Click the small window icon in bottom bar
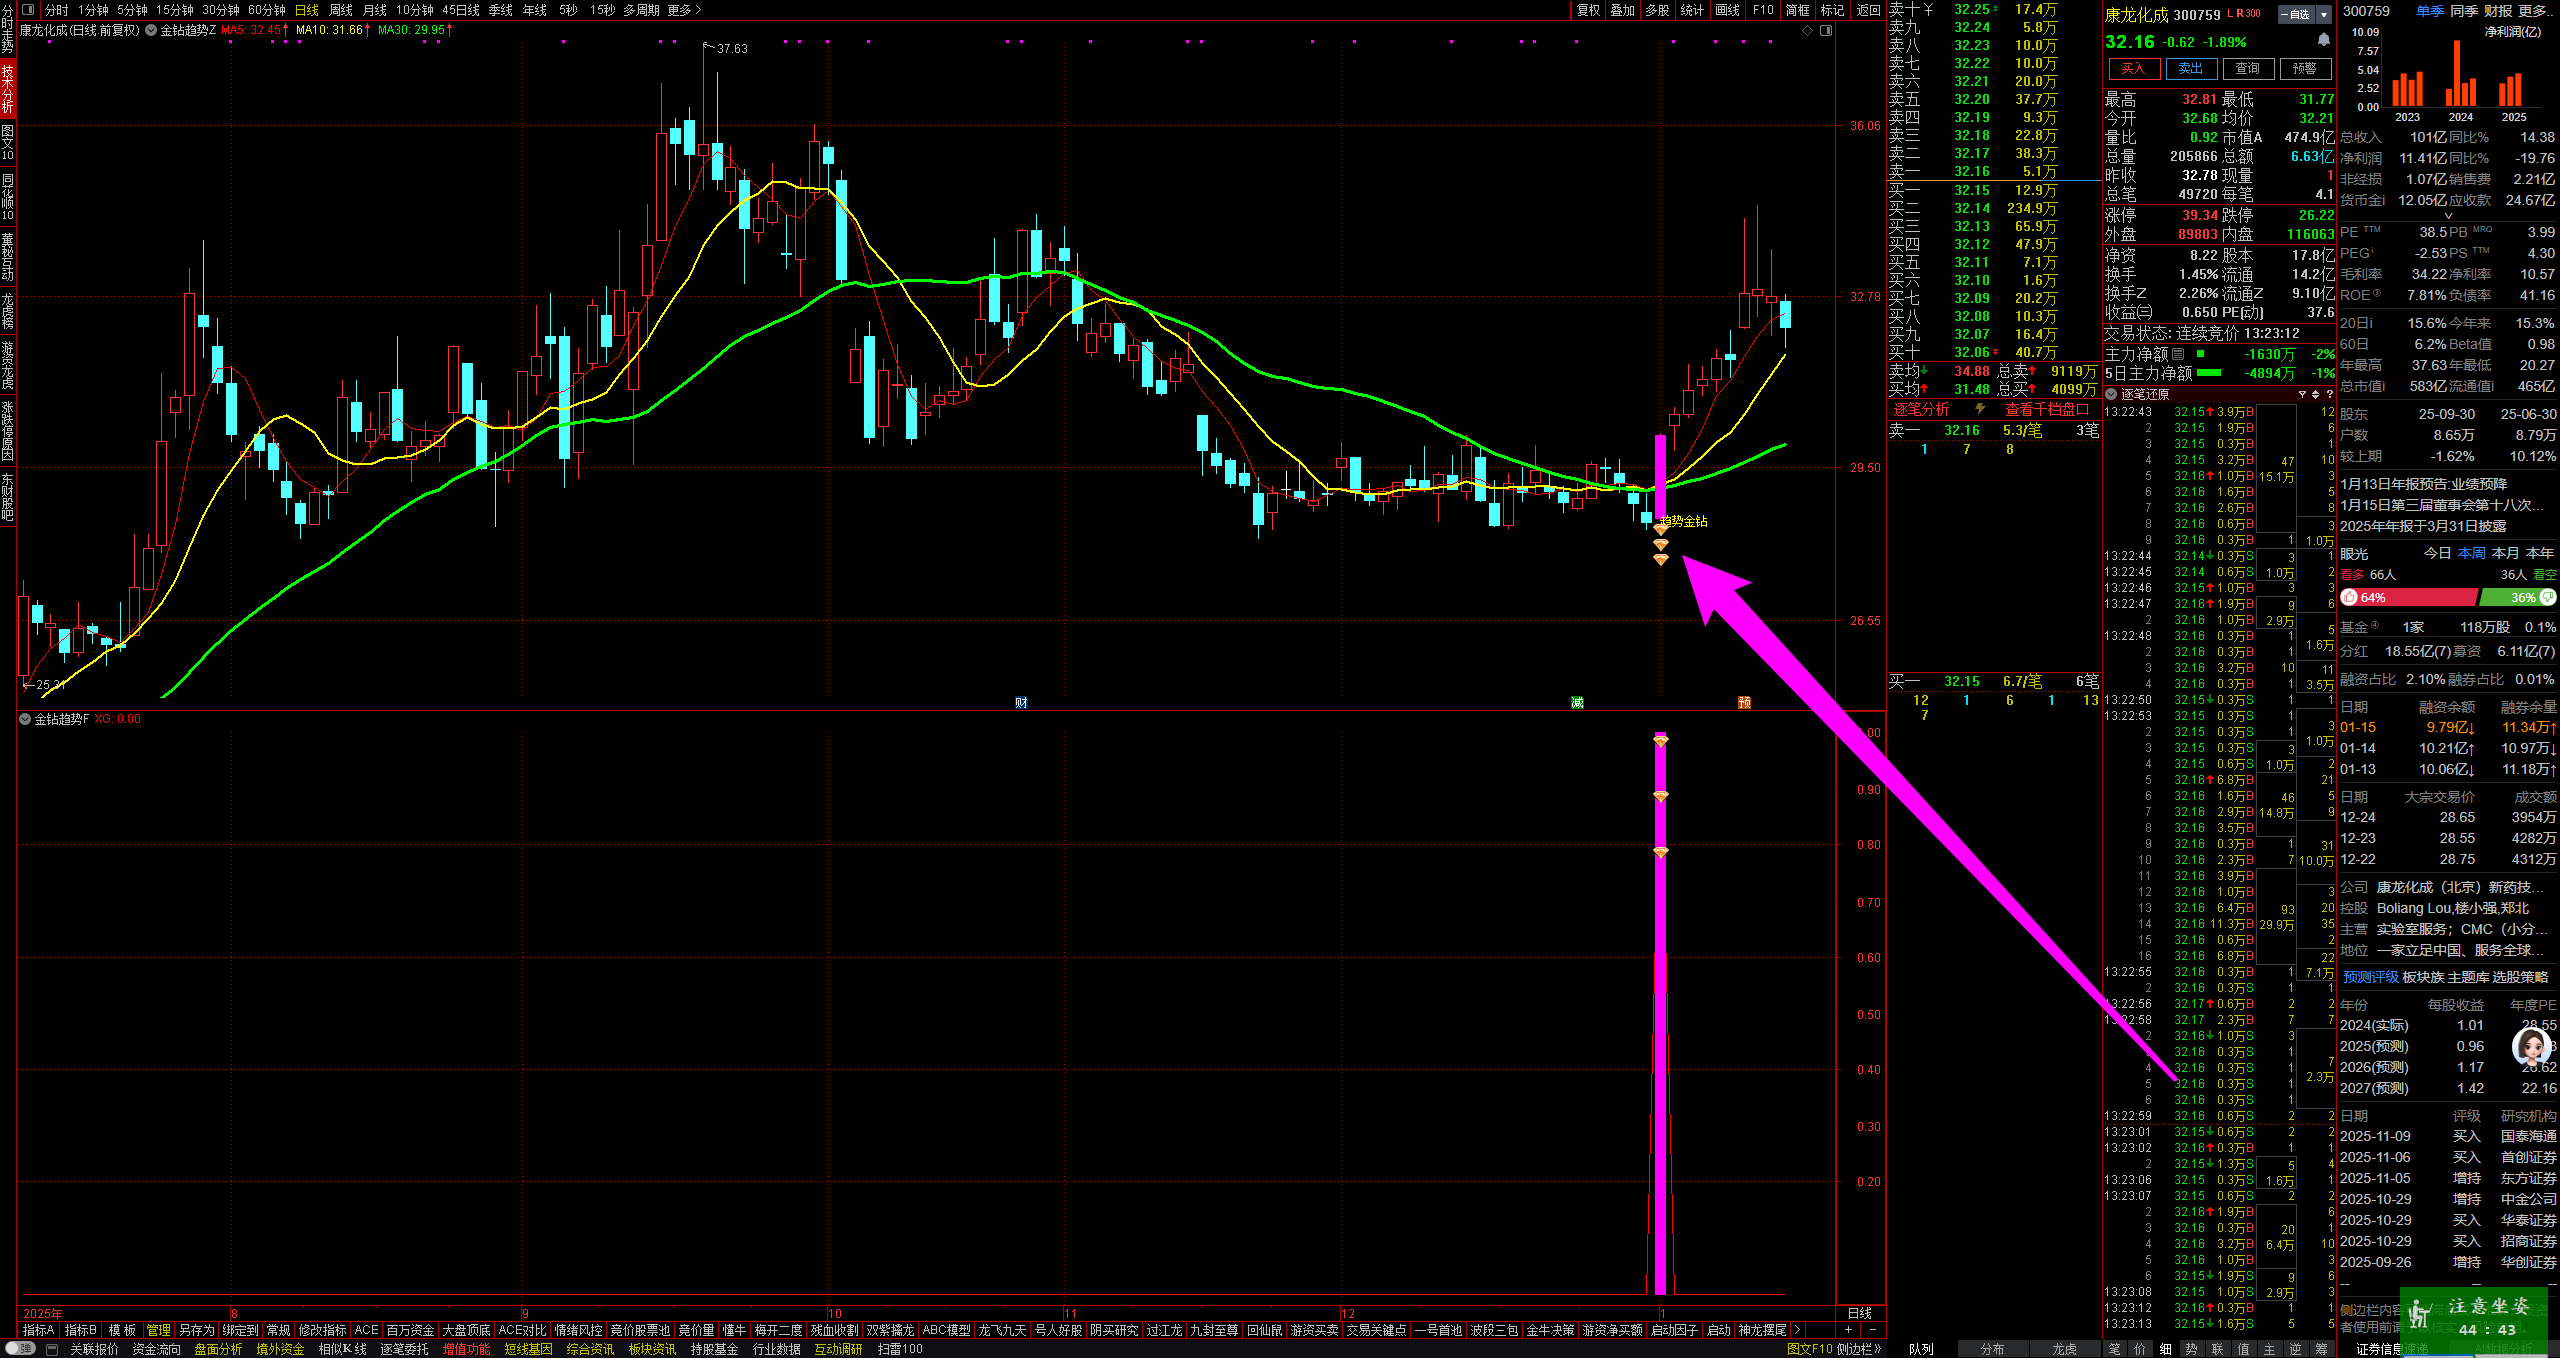Screen dimensions: 2560x1358 pos(52,1349)
